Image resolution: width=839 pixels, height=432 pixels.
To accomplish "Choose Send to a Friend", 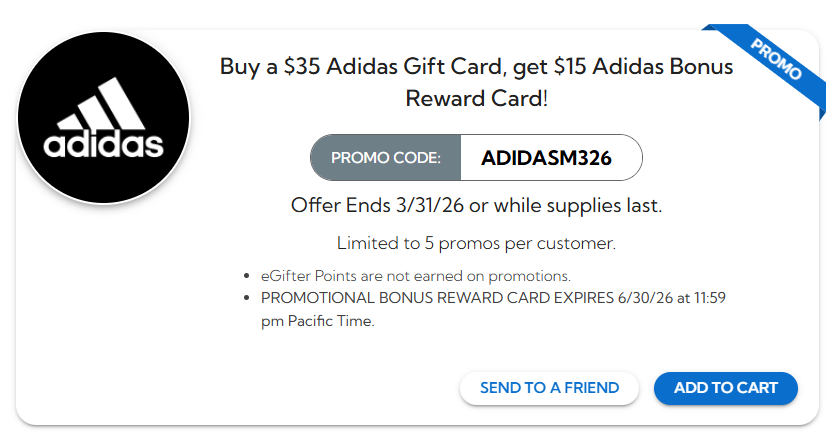I will pos(549,388).
